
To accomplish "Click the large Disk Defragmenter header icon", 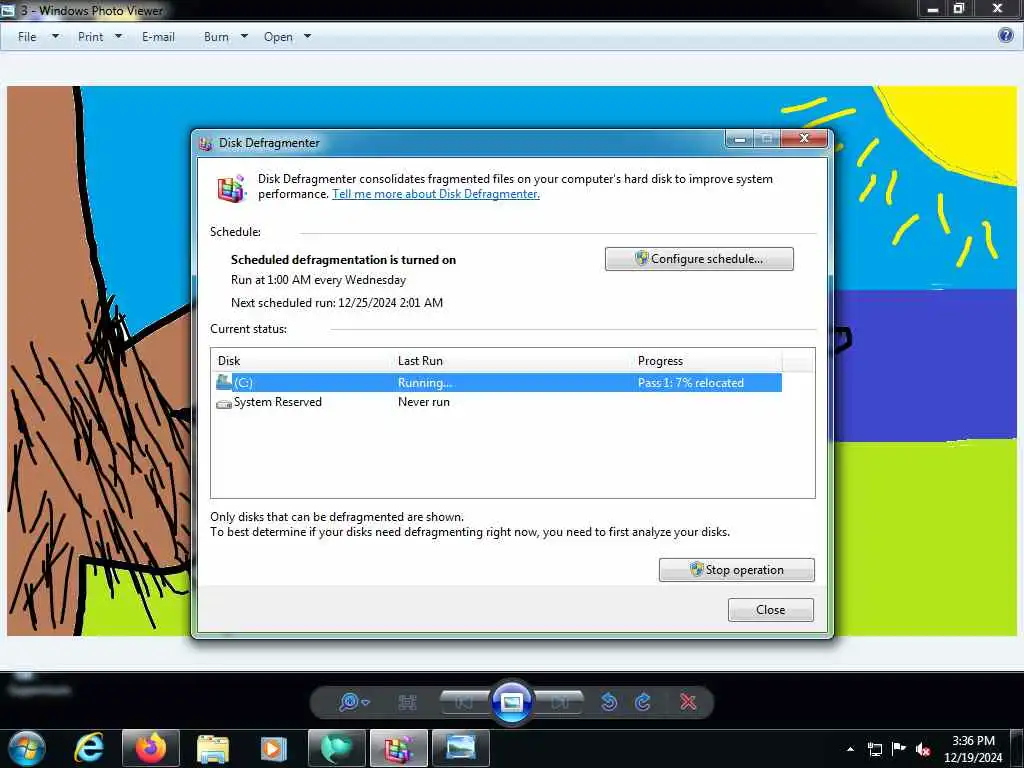I will pos(231,188).
